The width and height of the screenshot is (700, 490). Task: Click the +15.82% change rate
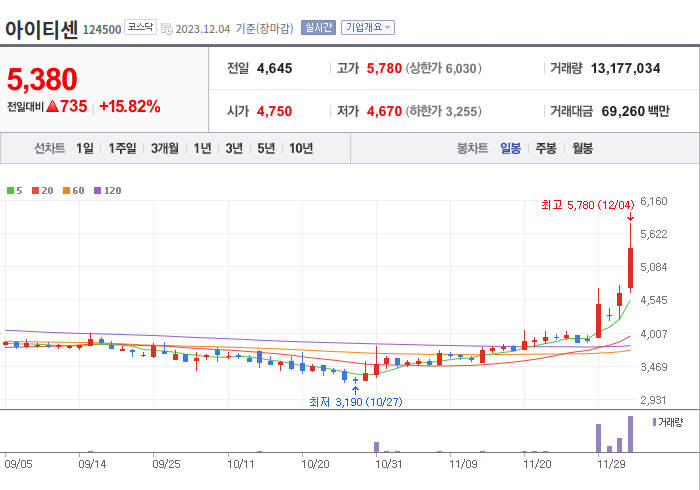click(129, 106)
